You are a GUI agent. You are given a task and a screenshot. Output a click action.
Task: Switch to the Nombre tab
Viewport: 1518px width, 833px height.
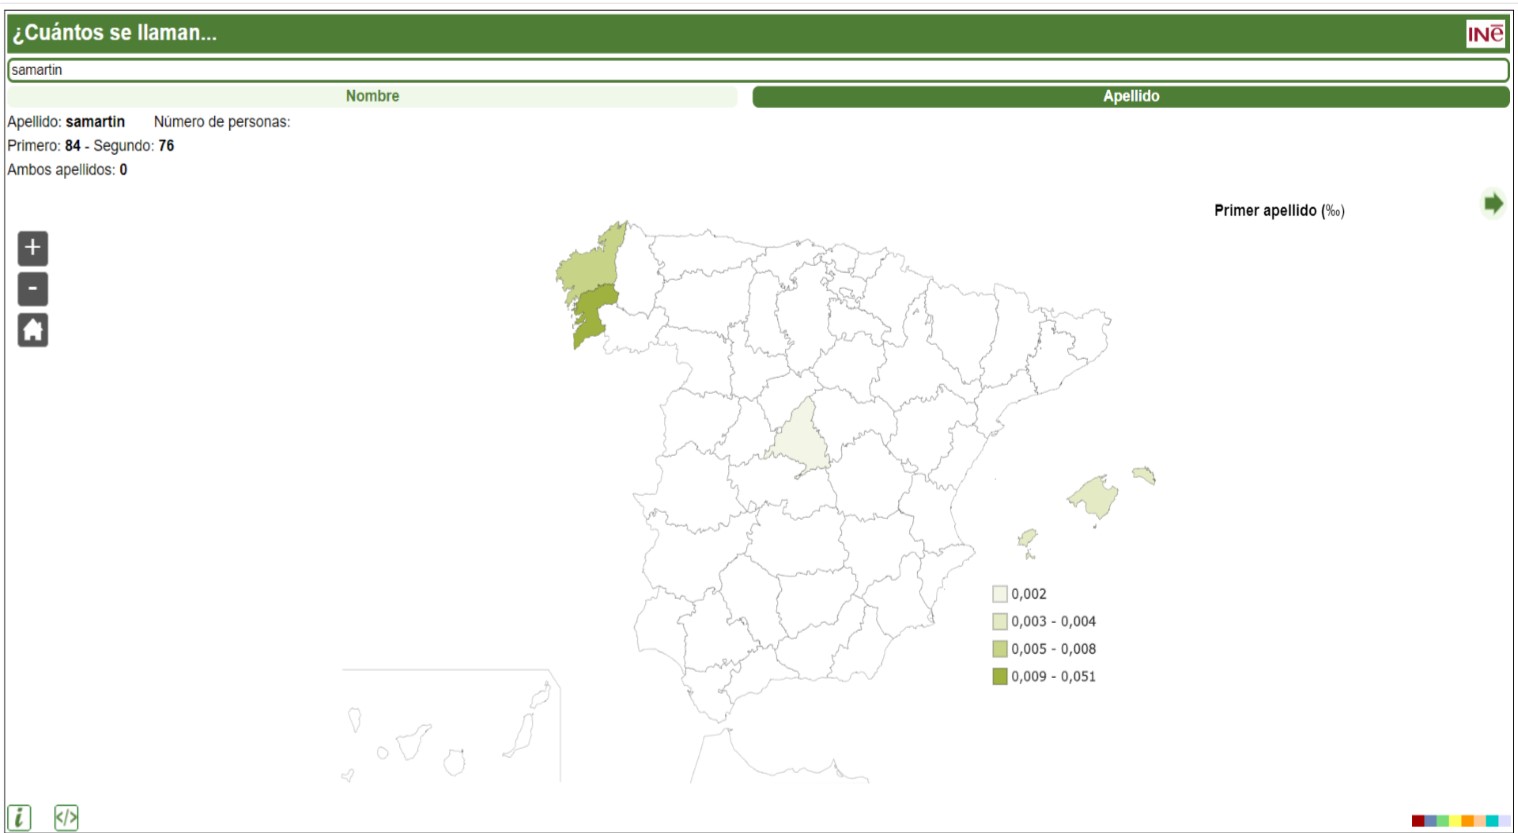click(372, 96)
